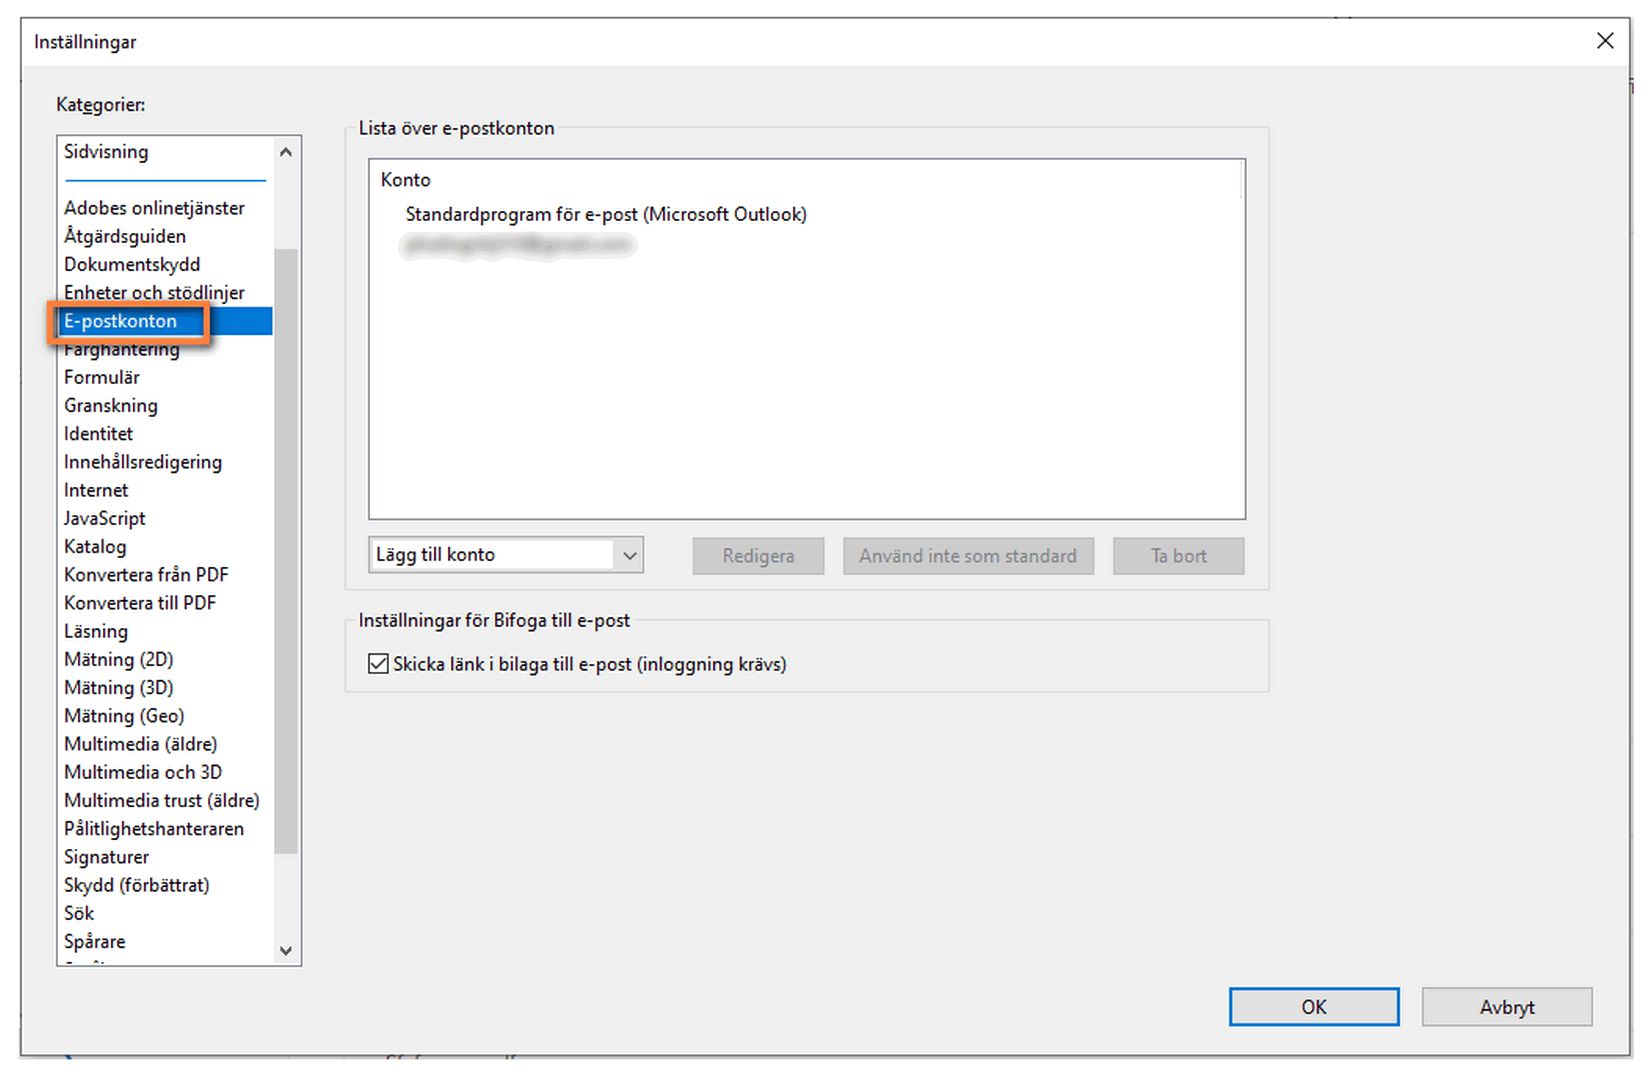This screenshot has width=1646, height=1070.
Task: Click Använd inte som standard button
Action: 968,556
